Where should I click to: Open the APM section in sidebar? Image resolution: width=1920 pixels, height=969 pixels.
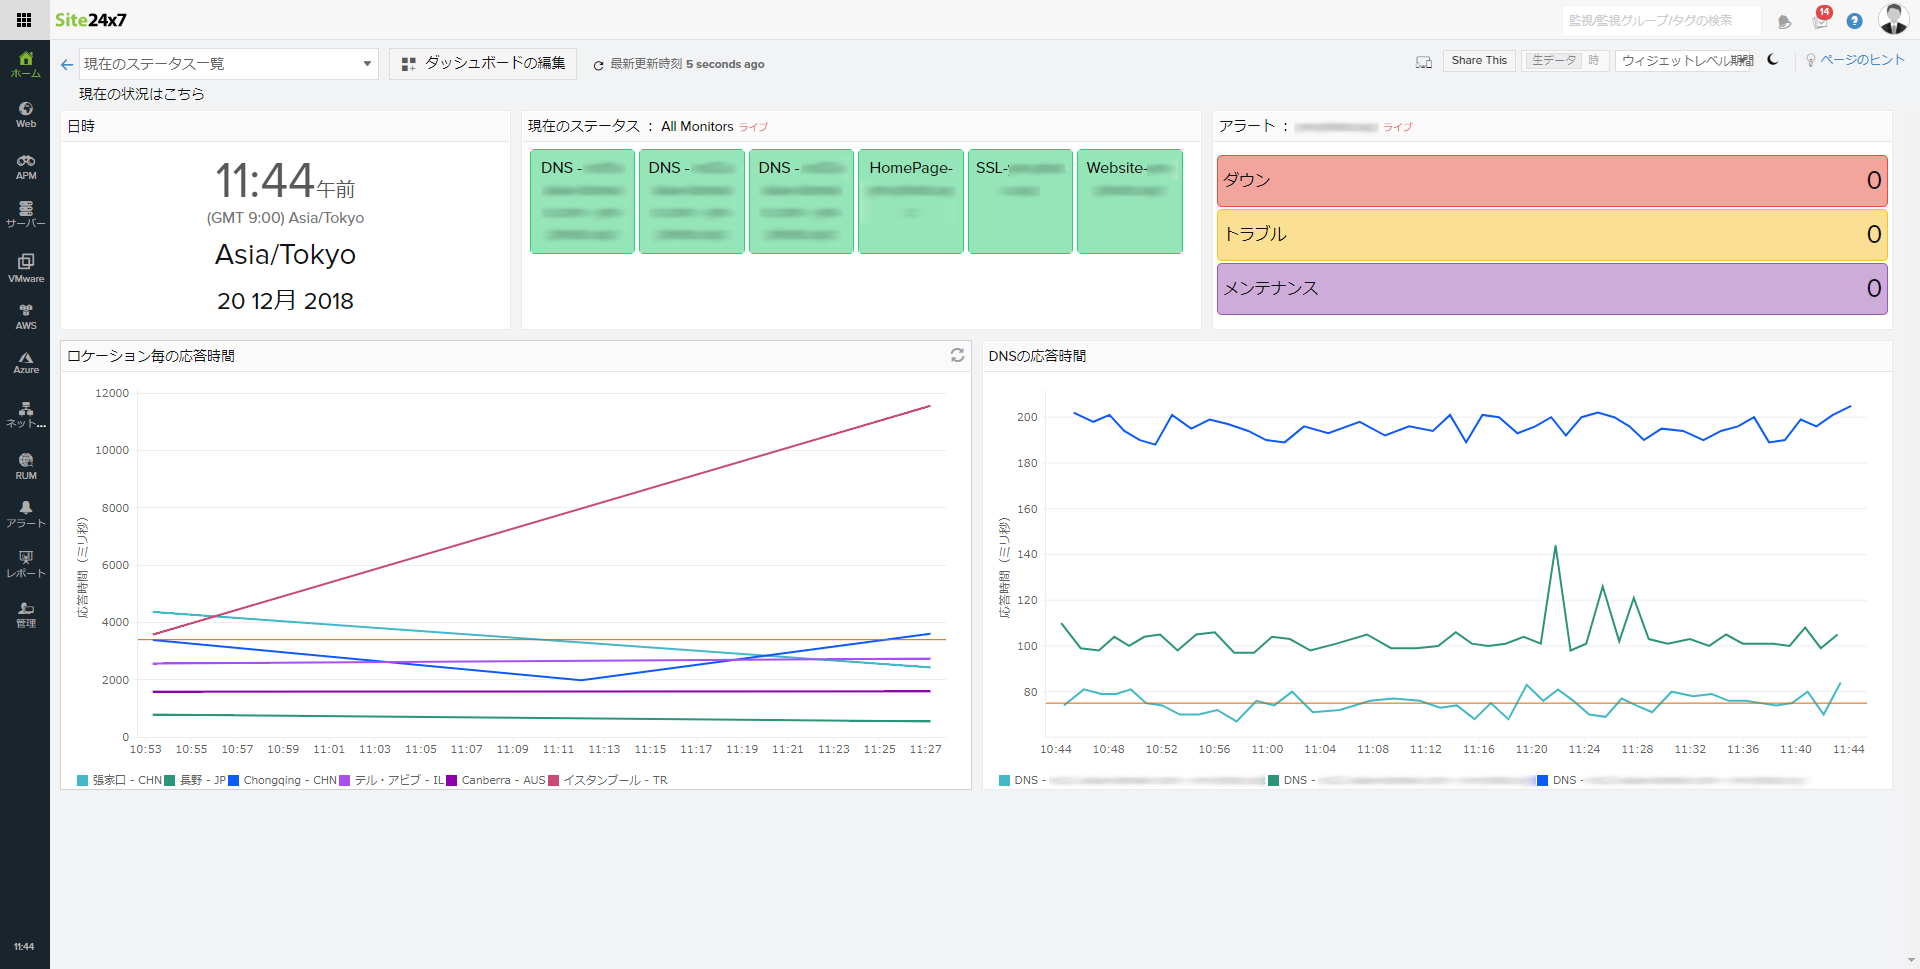tap(26, 166)
